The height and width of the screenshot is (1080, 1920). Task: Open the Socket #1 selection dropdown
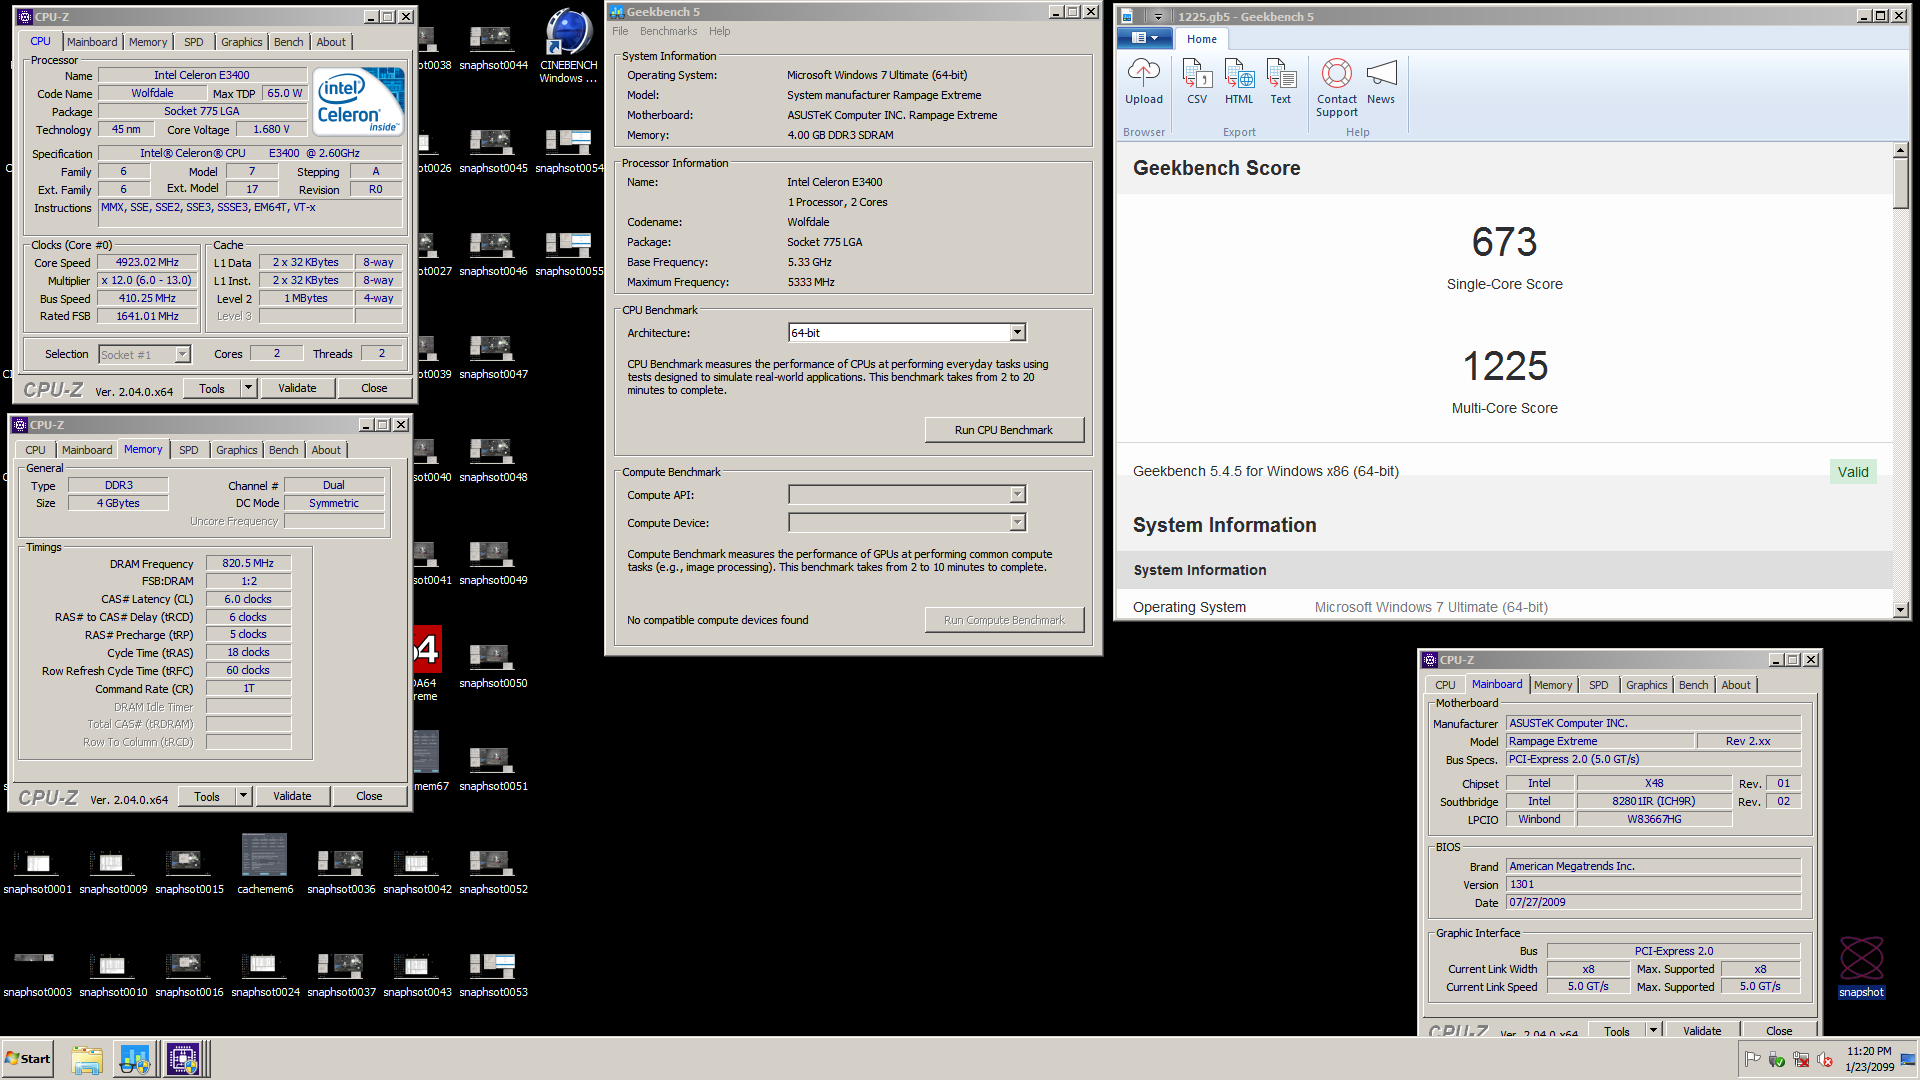pyautogui.click(x=182, y=354)
